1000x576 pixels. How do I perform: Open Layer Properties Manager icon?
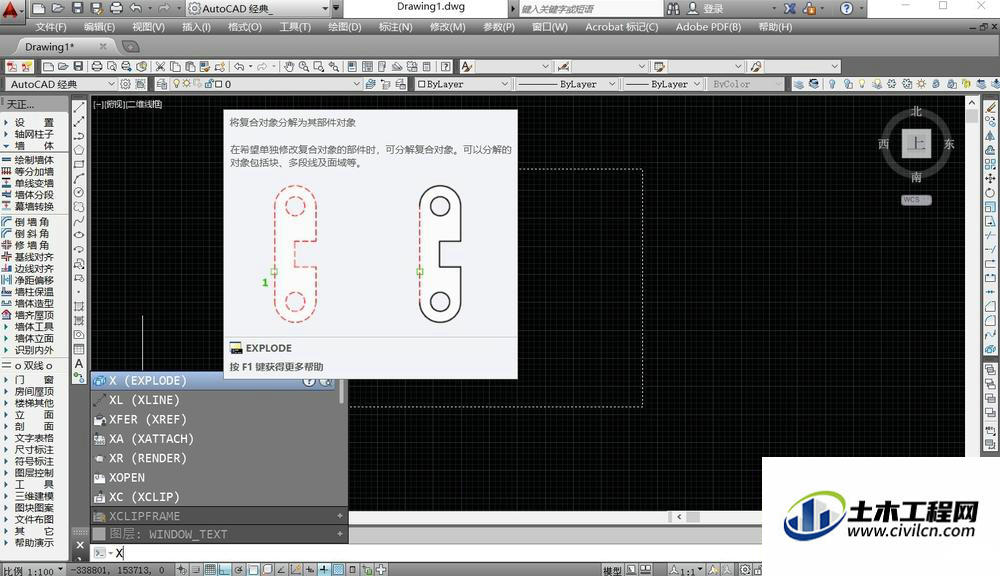point(161,84)
